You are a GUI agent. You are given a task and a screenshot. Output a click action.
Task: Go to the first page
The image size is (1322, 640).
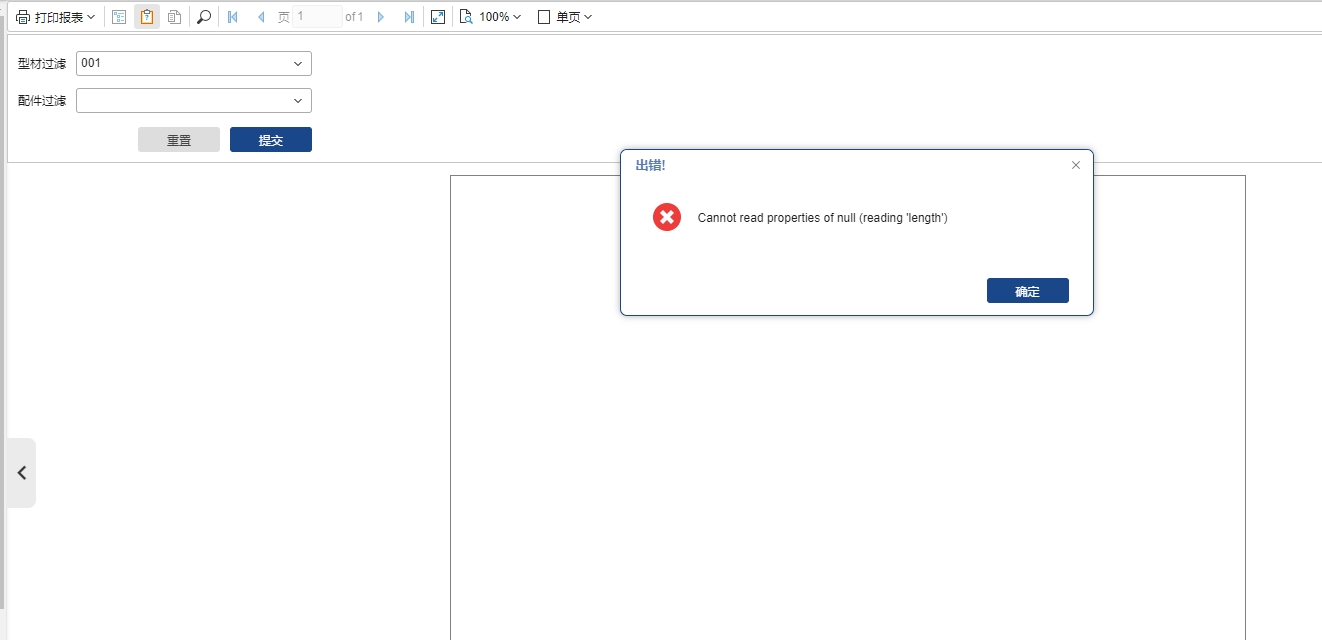coord(233,17)
